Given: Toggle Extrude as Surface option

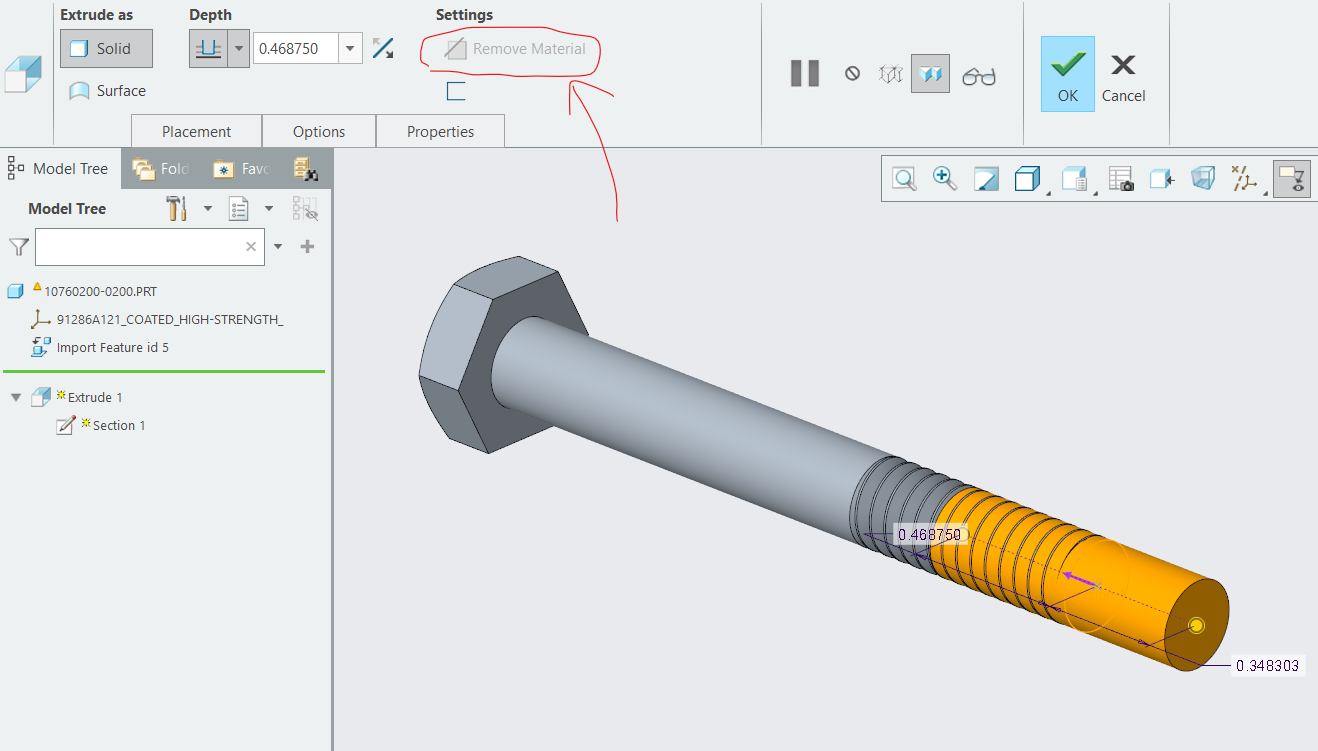Looking at the screenshot, I should point(107,91).
